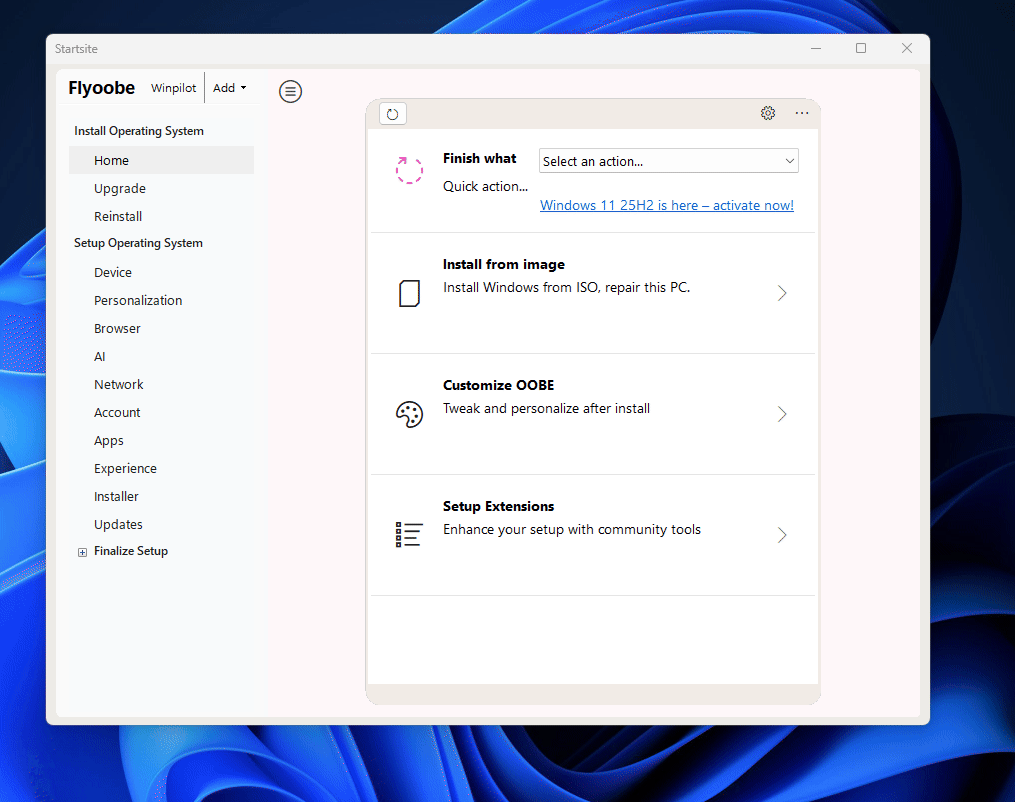Viewport: 1015px width, 802px height.
Task: Click the Install from image document icon
Action: point(409,293)
